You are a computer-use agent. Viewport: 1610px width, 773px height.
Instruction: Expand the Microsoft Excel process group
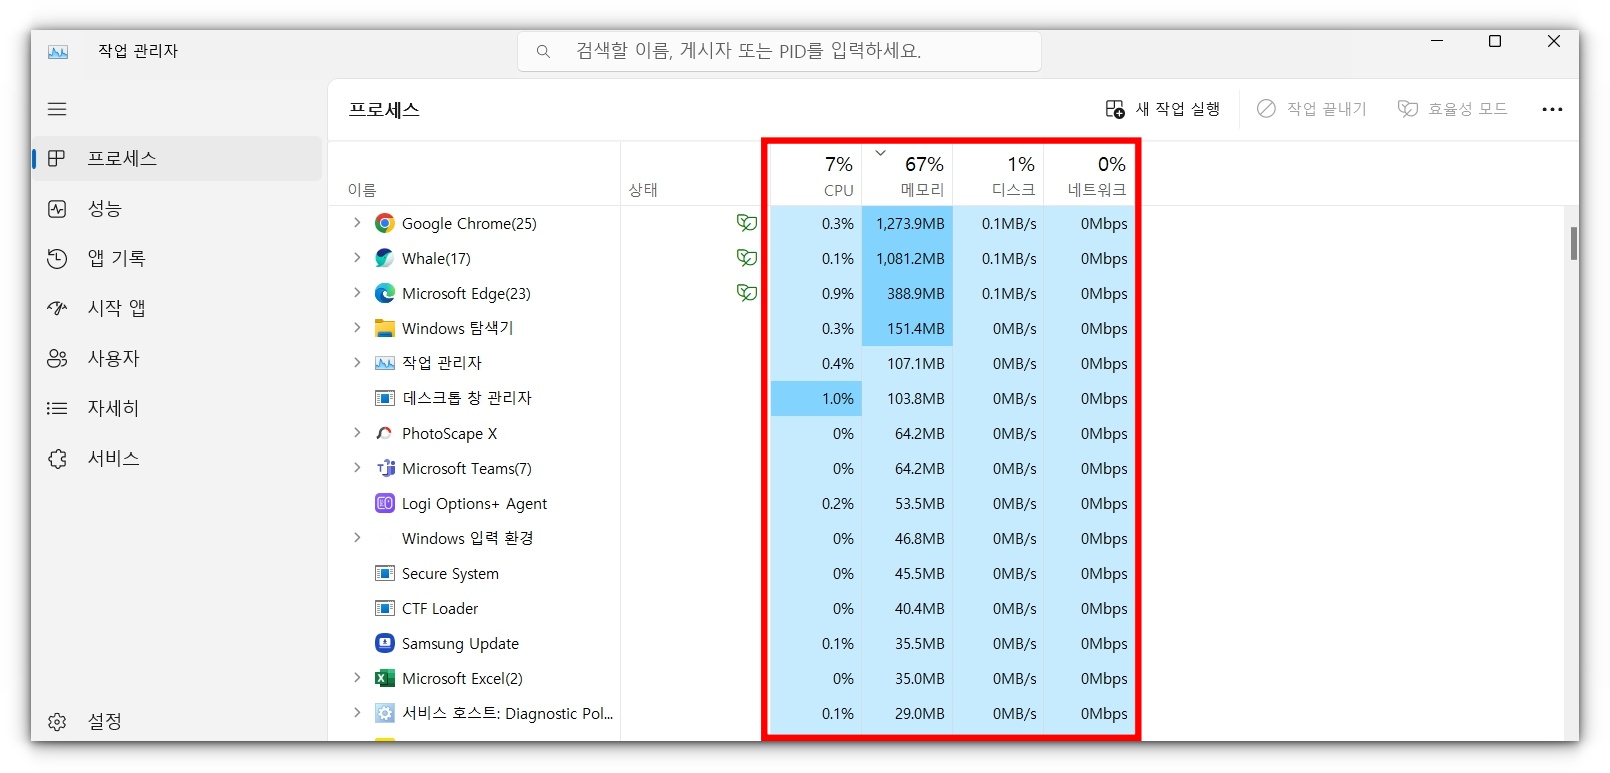[x=357, y=678]
